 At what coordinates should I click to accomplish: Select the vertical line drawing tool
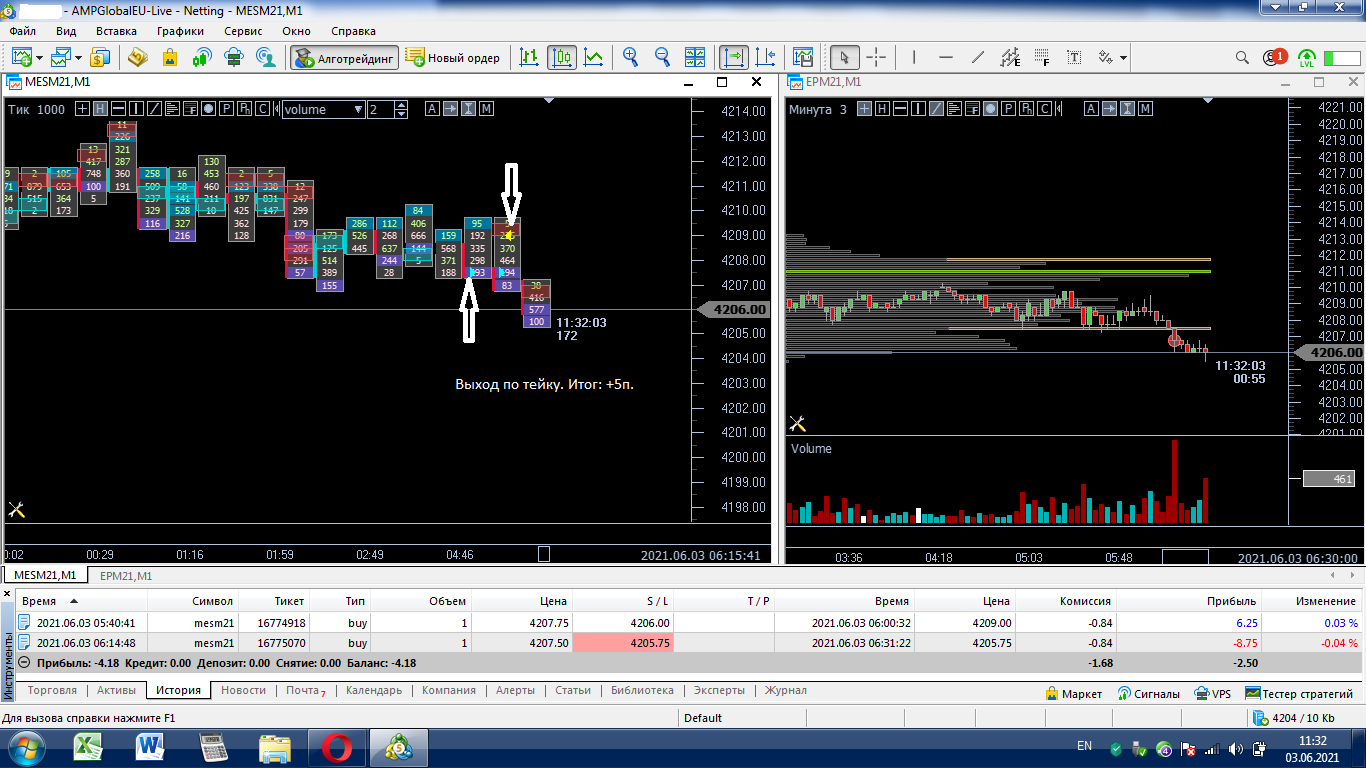[x=914, y=57]
